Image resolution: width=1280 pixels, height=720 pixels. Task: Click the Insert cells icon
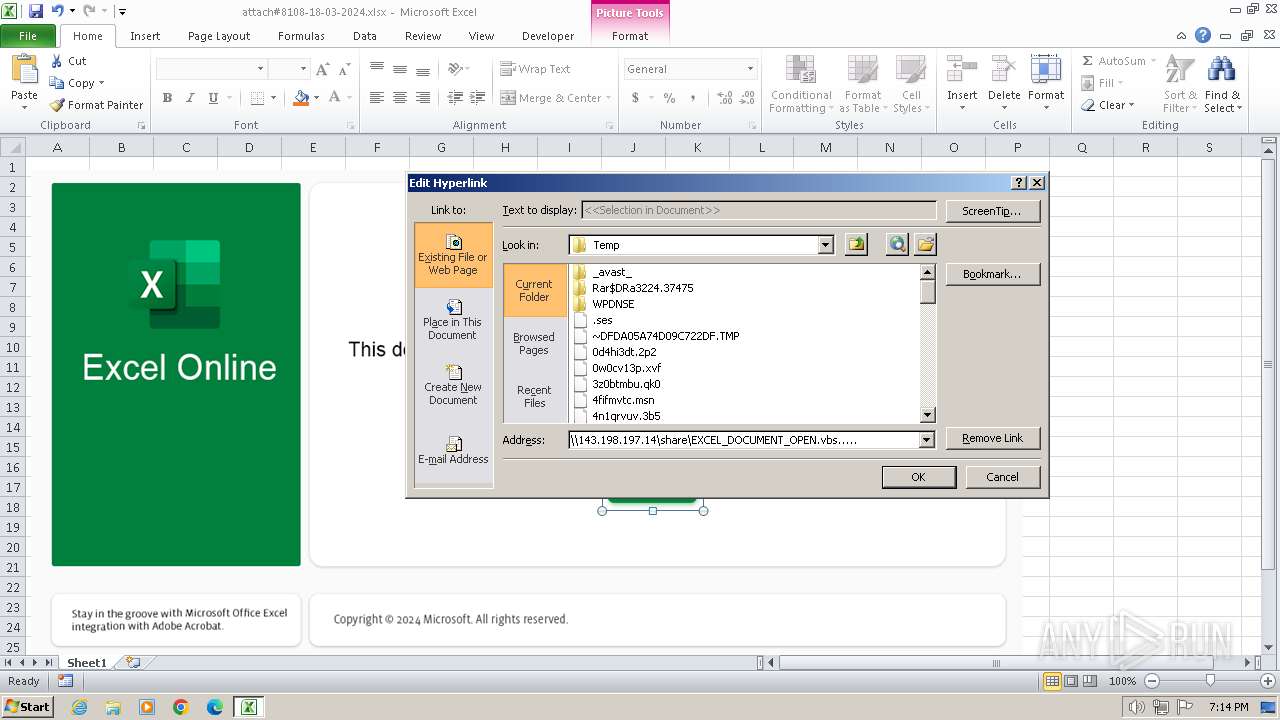[962, 70]
